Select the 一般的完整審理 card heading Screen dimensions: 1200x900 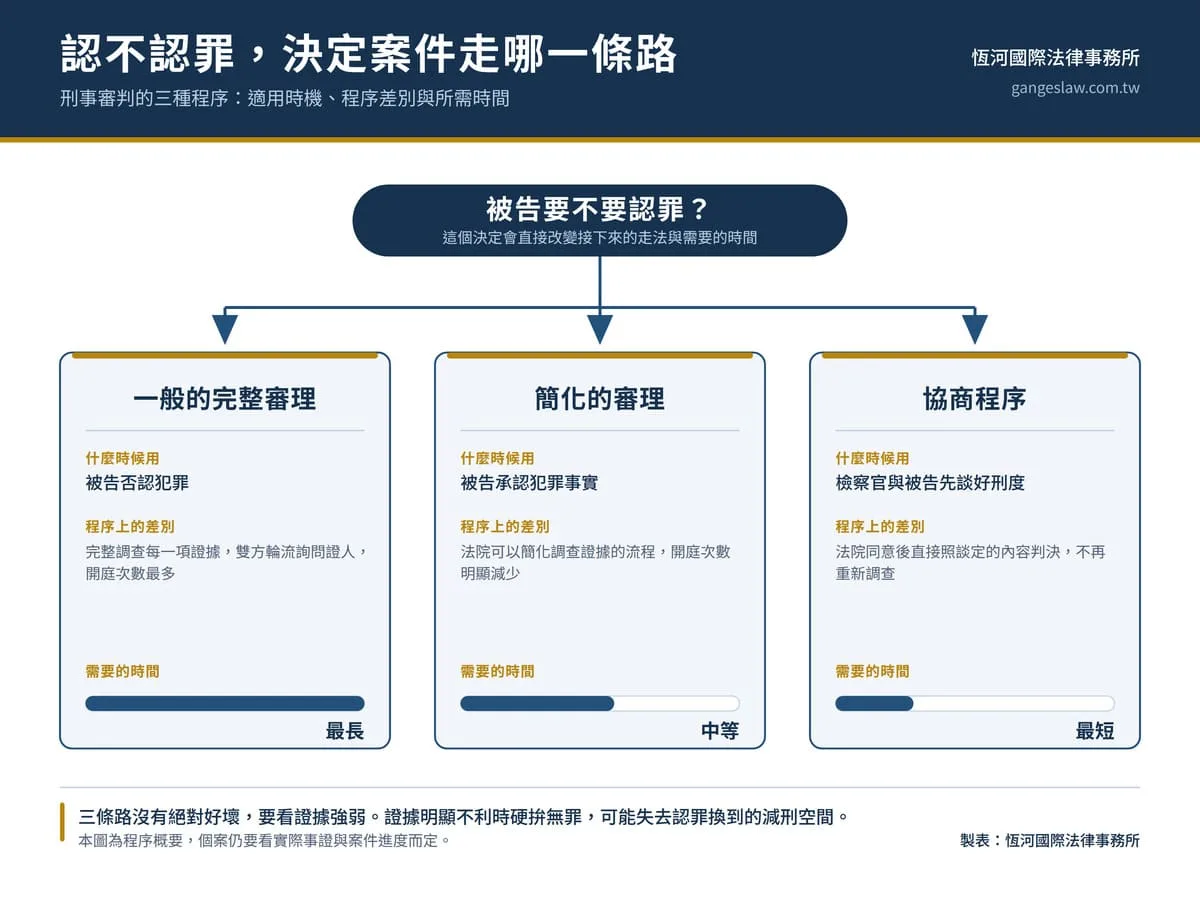pyautogui.click(x=225, y=399)
